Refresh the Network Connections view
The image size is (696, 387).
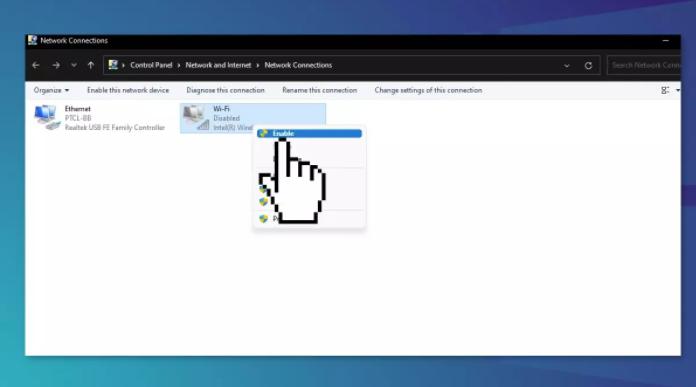(588, 66)
